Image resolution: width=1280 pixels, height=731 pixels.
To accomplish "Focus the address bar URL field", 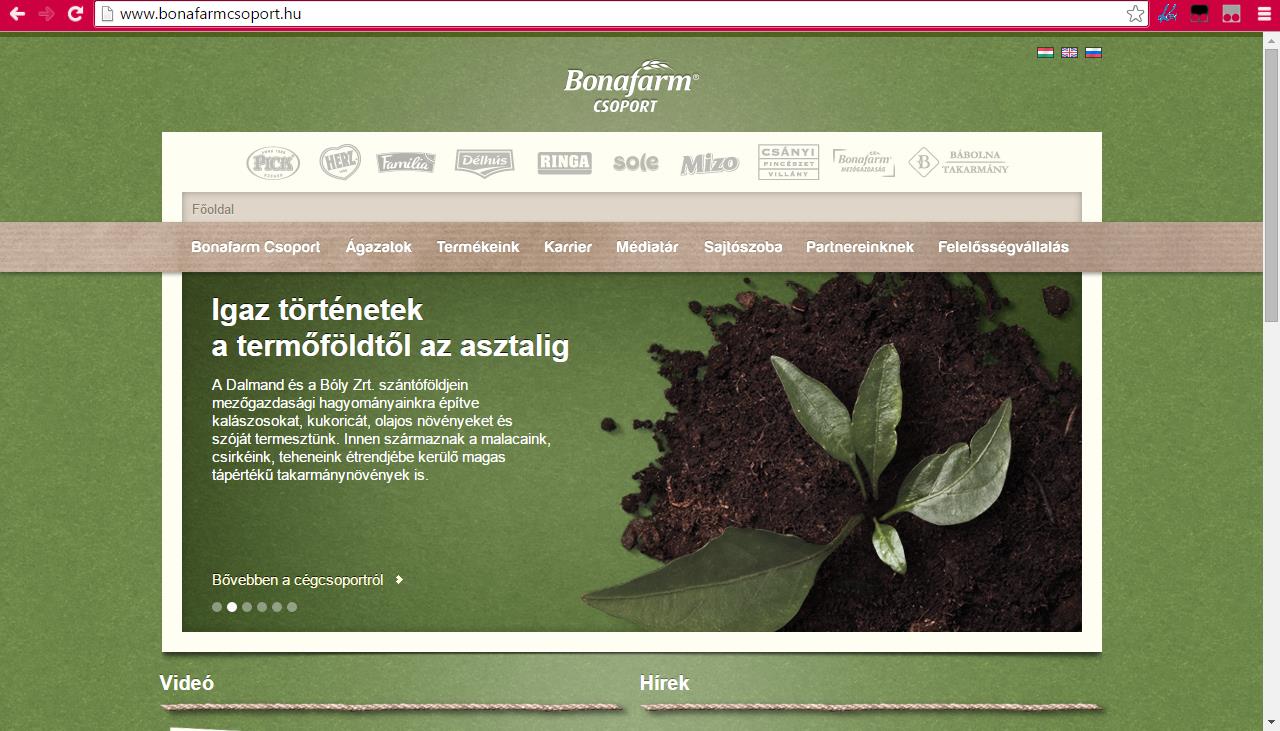I will click(x=620, y=14).
